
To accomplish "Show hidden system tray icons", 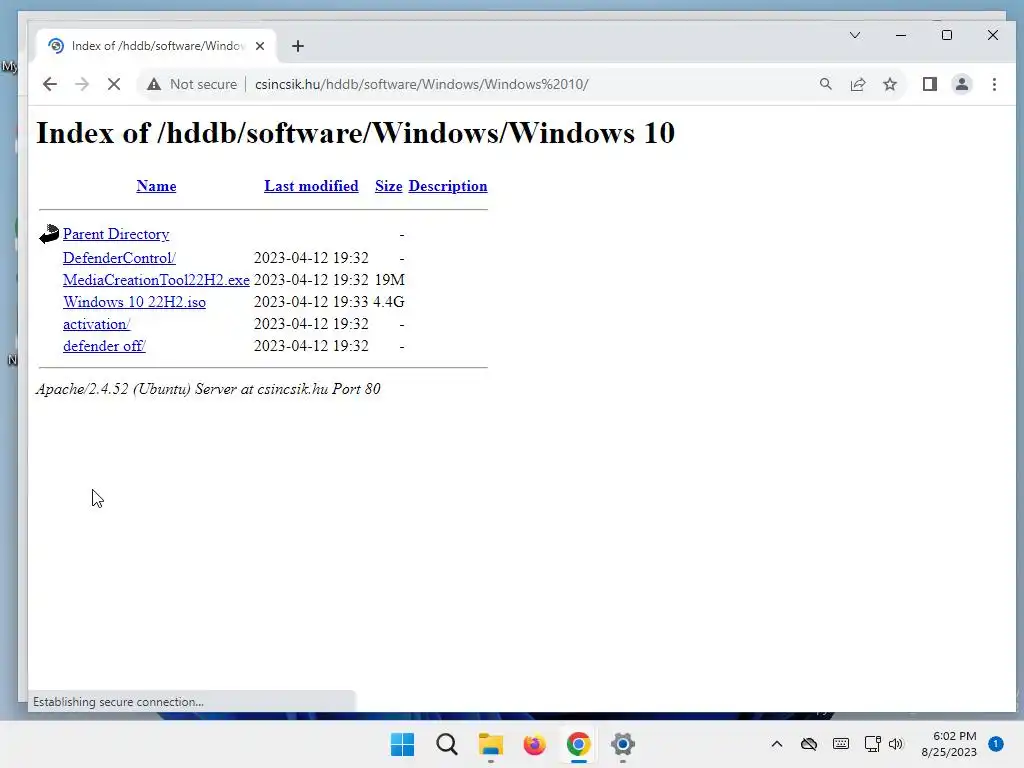I will pos(776,744).
